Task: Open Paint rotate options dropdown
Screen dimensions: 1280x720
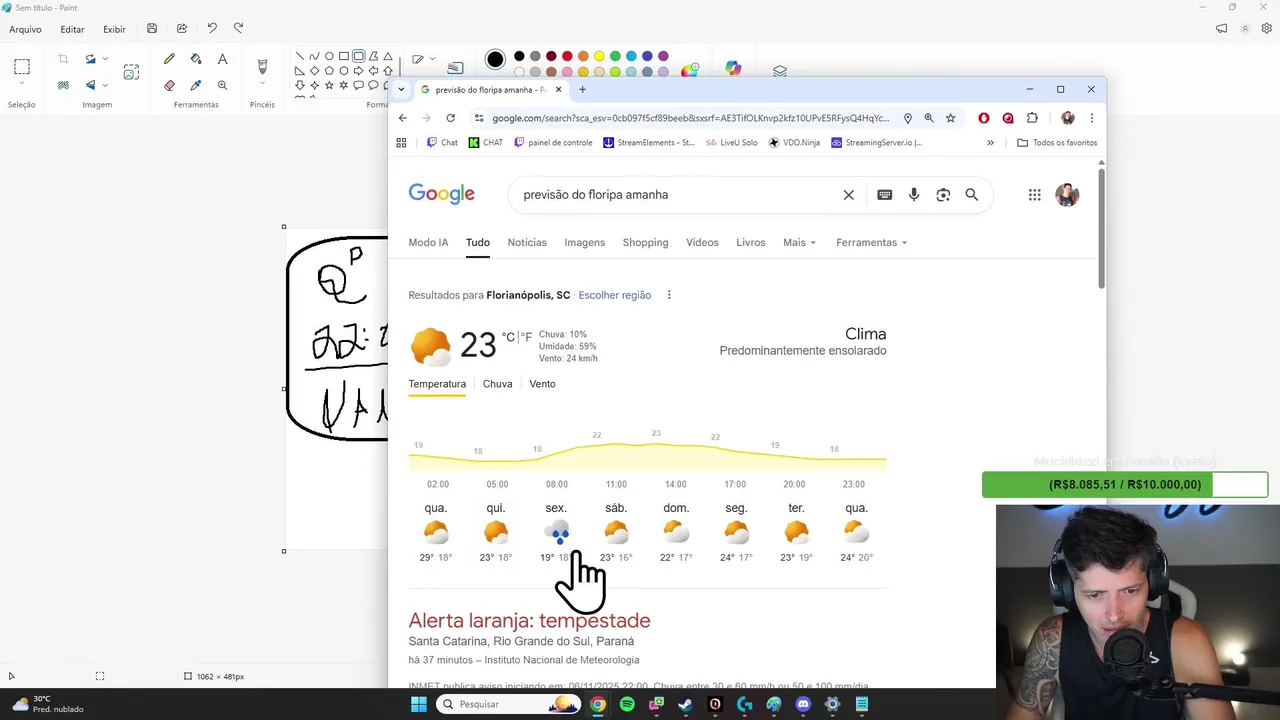Action: pyautogui.click(x=105, y=59)
